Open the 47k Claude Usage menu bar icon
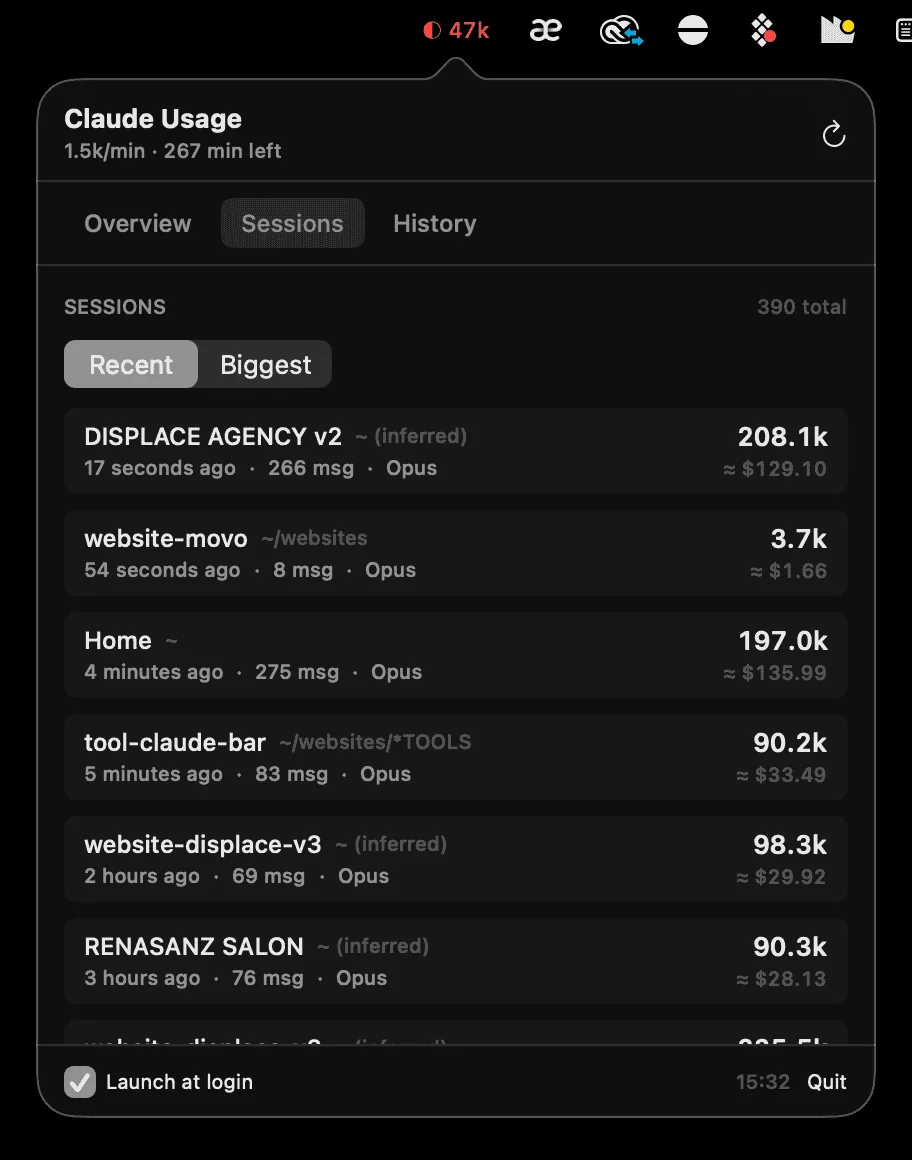The height and width of the screenshot is (1160, 912). pyautogui.click(x=456, y=30)
